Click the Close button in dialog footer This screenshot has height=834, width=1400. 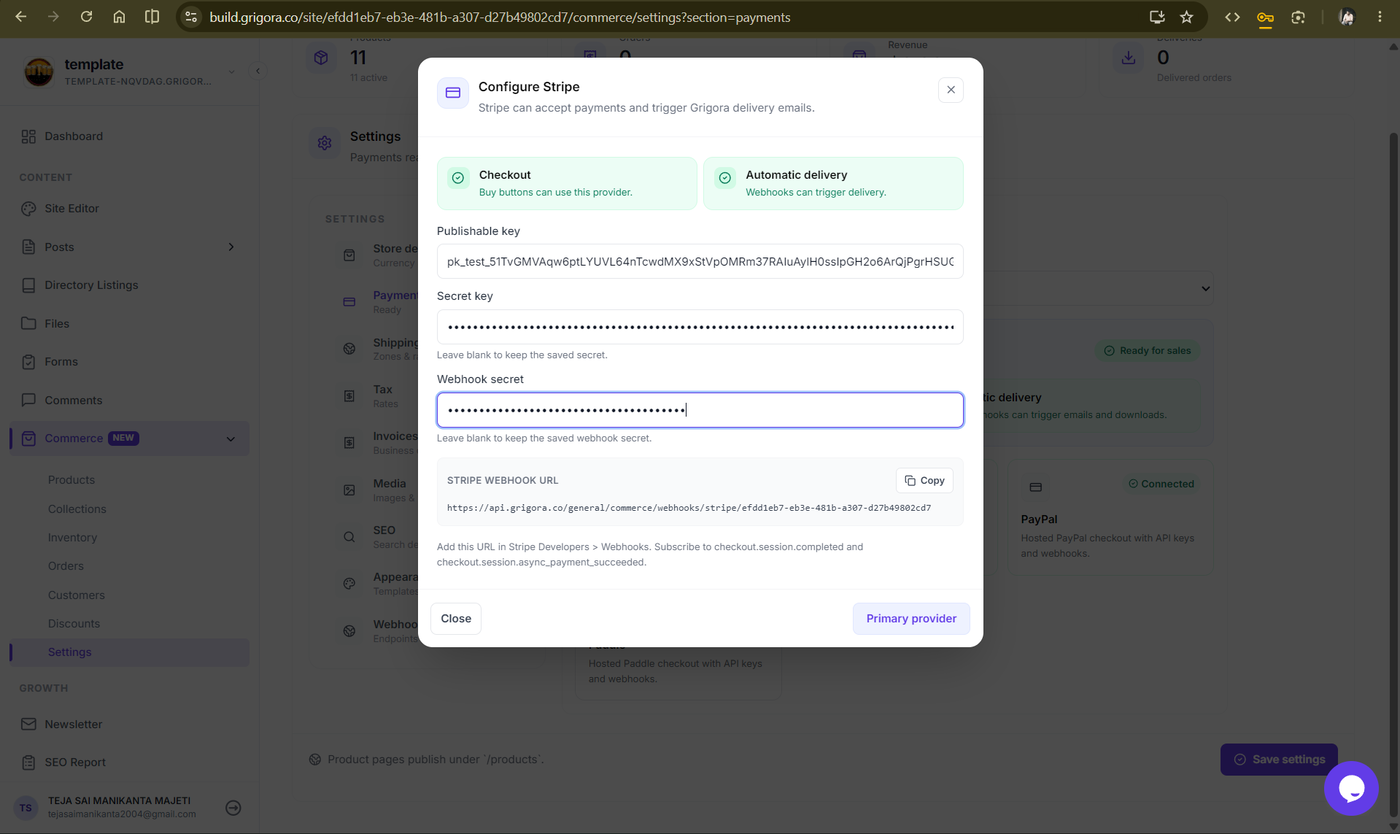(456, 618)
